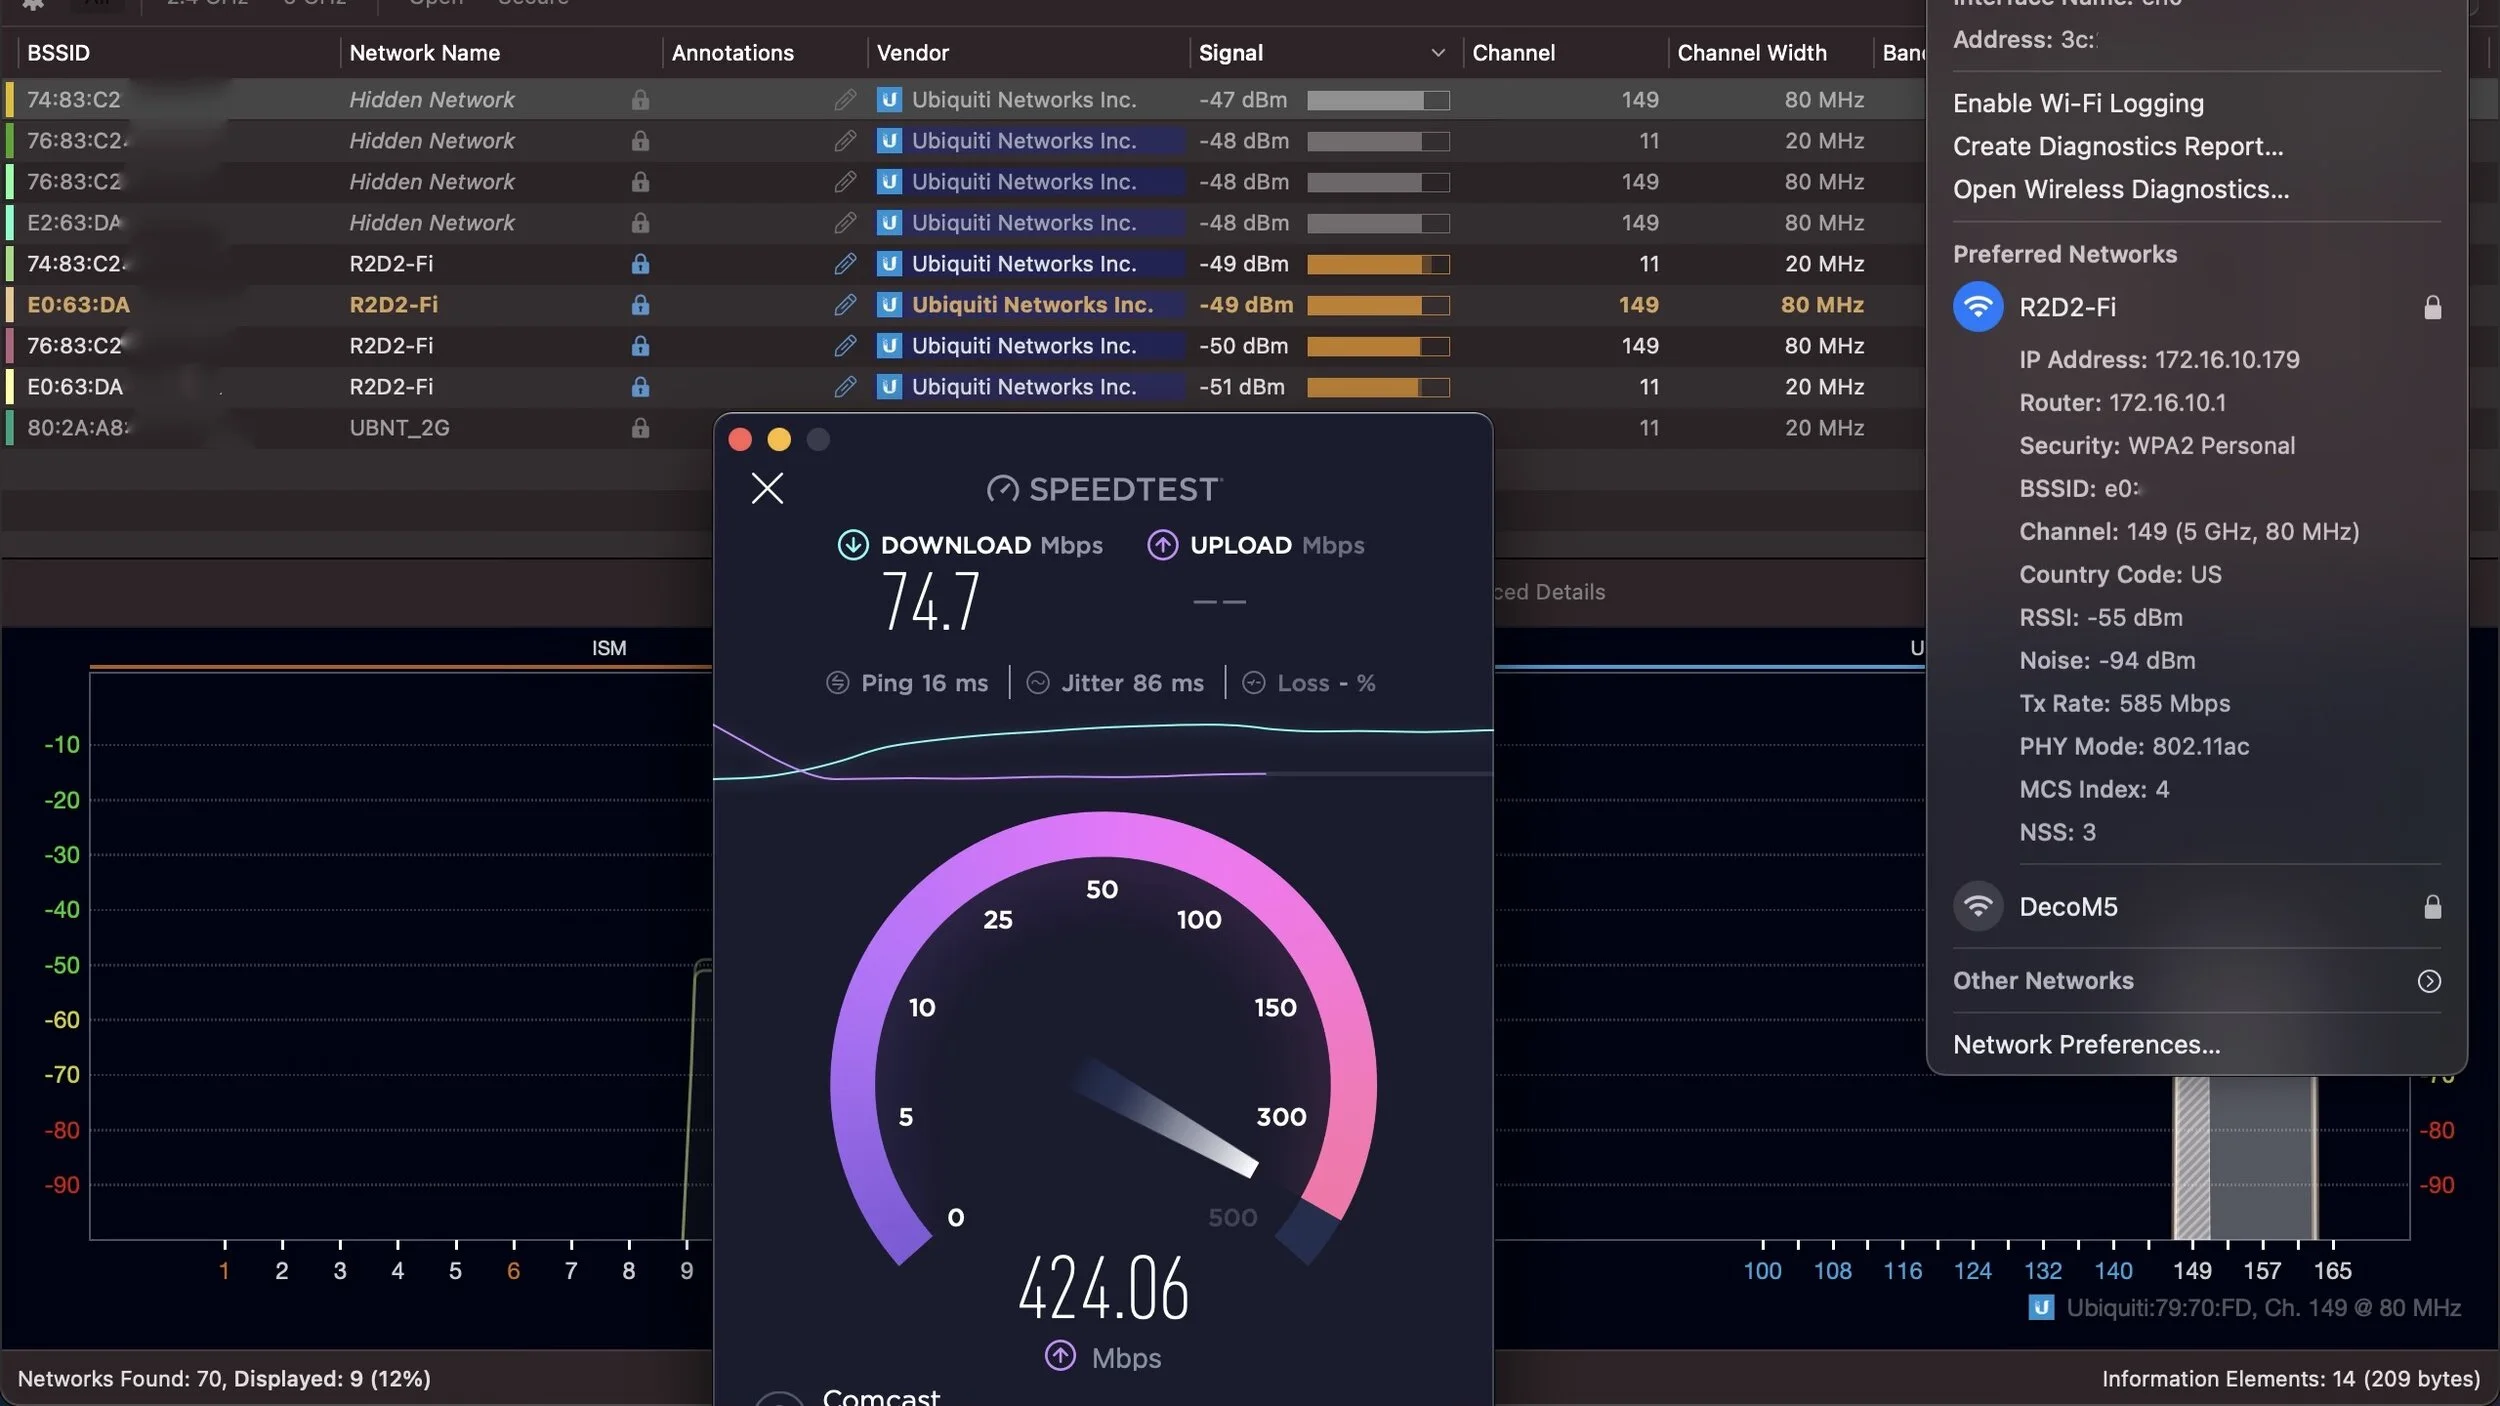
Task: Select the DecoM5 preferred network
Action: (x=2068, y=907)
